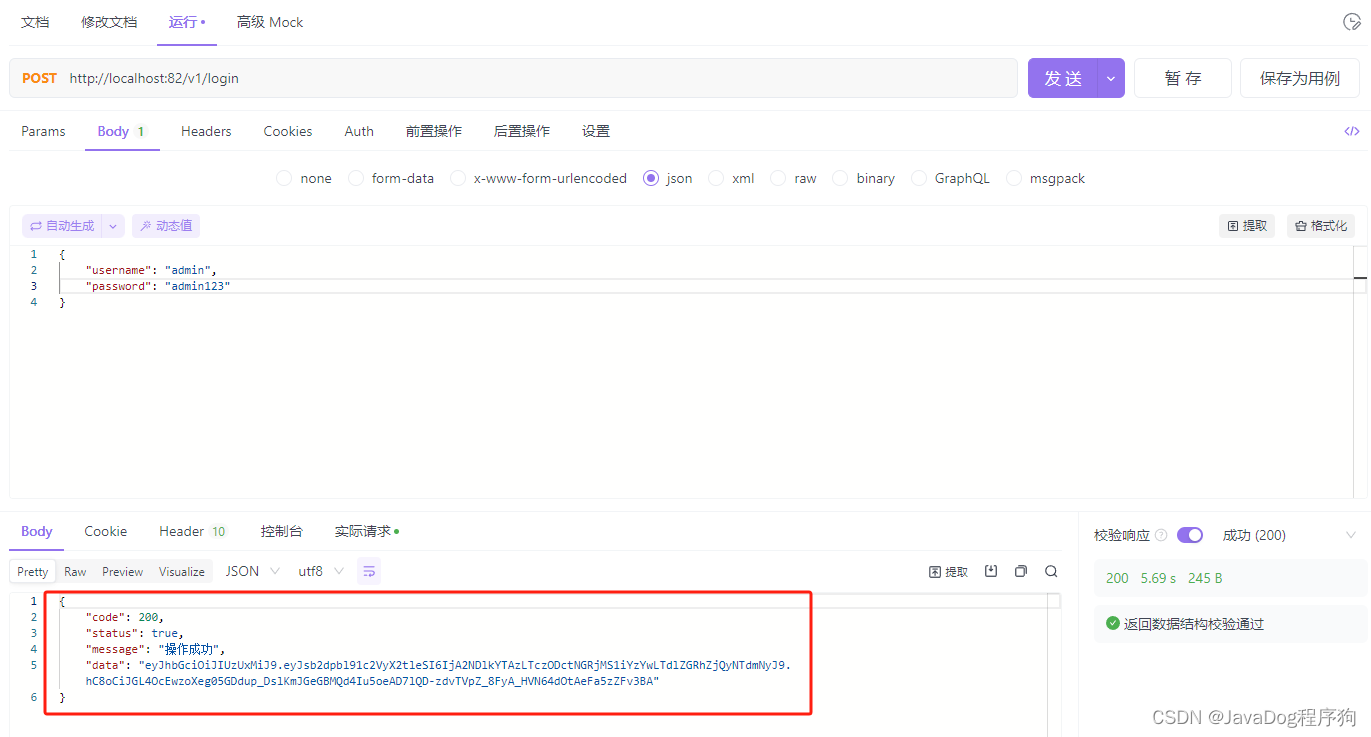Screen dimensions: 1371x737
Task: Open the utf8 encoding dropdown
Action: [x=321, y=571]
